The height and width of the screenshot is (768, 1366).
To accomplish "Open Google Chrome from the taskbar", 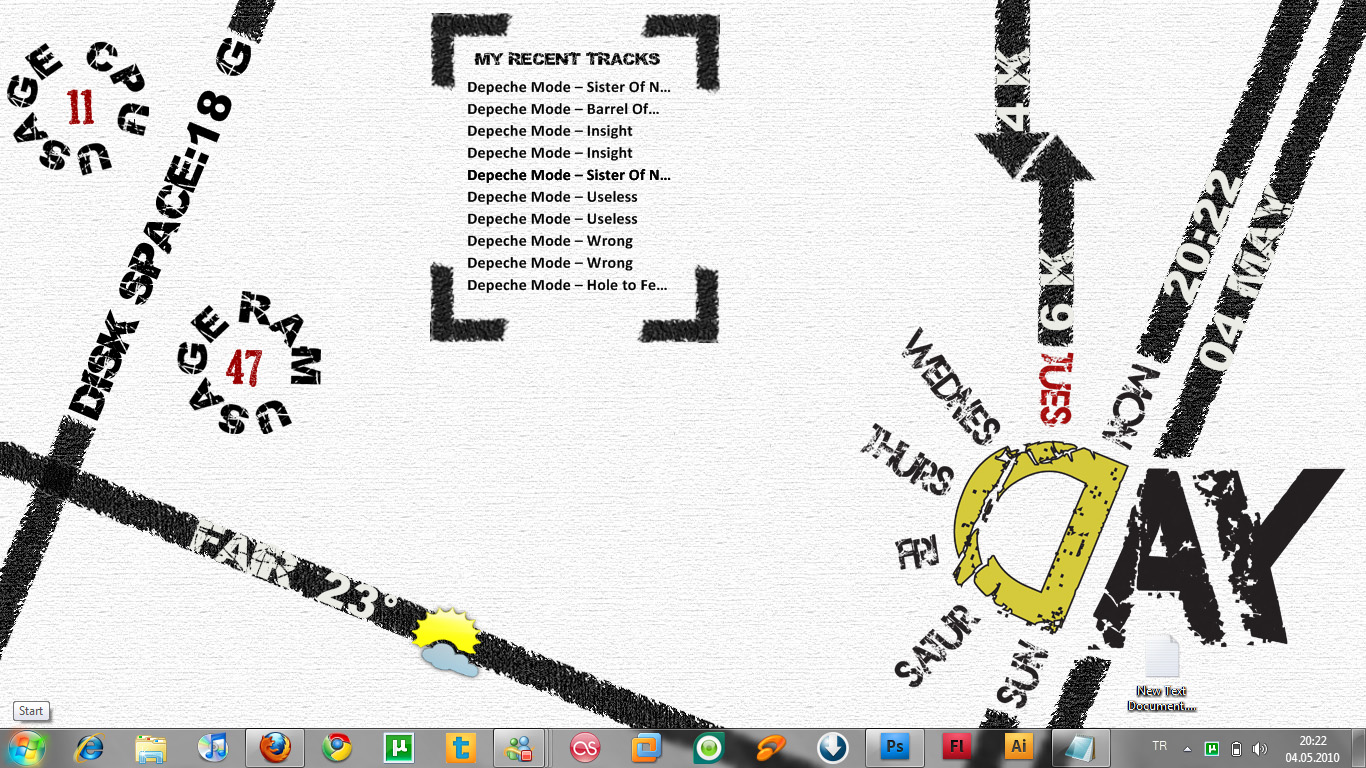I will click(x=337, y=747).
